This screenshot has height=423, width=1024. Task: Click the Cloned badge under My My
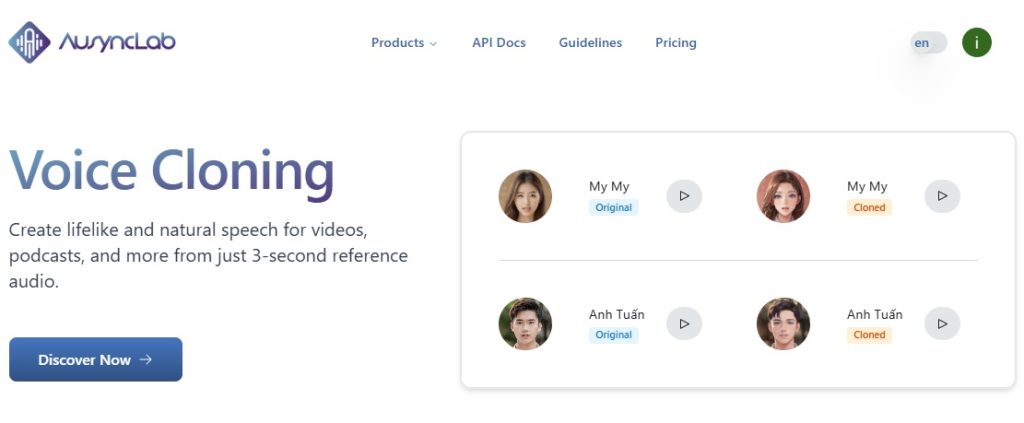[869, 208]
